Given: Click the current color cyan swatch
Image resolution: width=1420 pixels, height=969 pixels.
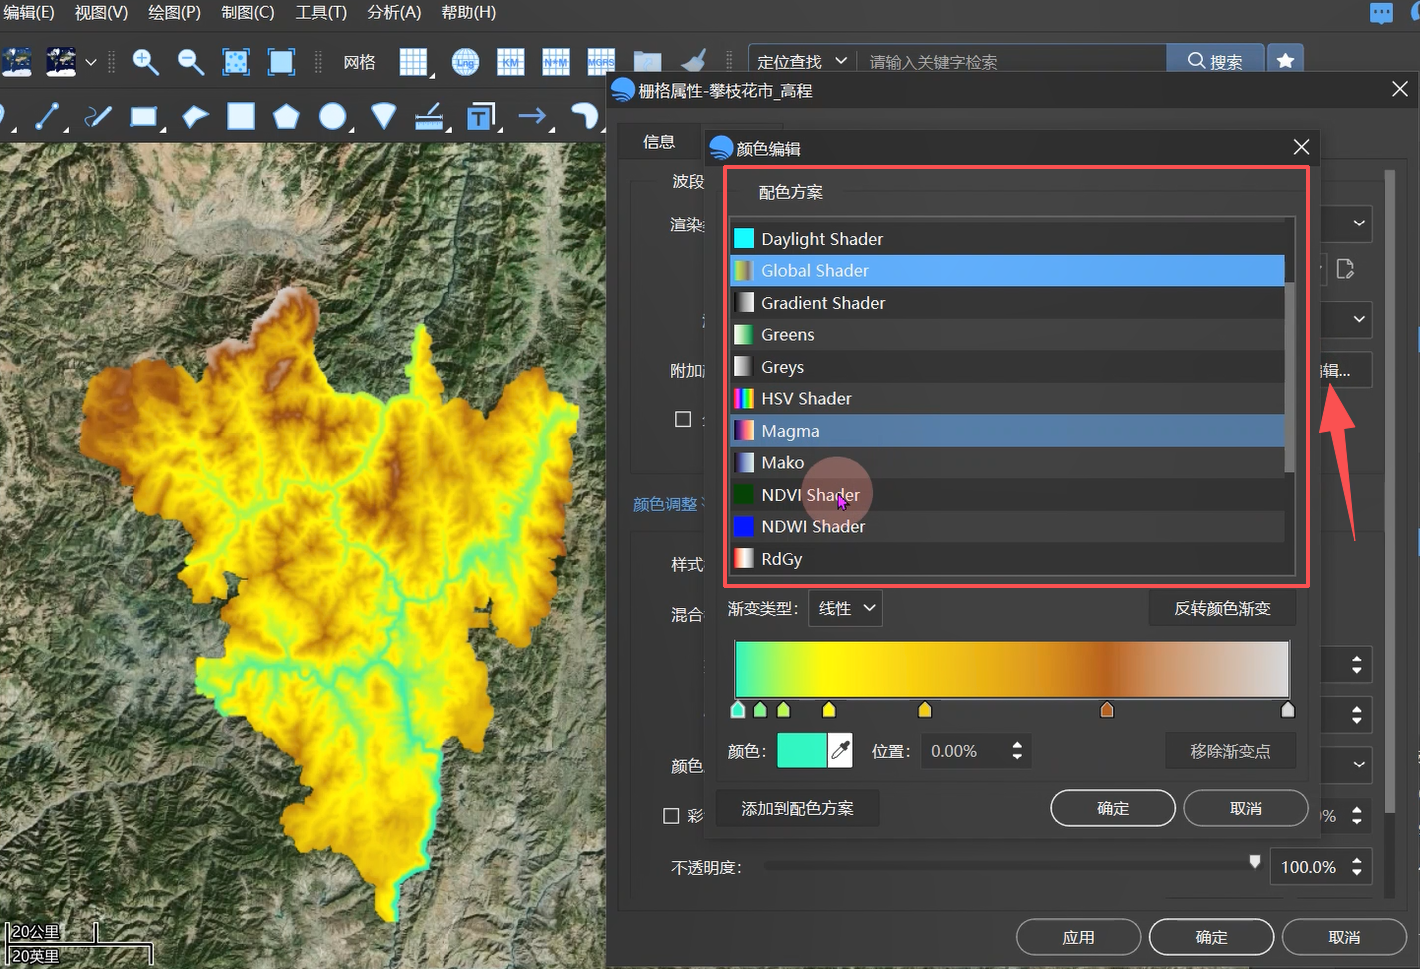Looking at the screenshot, I should click(x=802, y=750).
